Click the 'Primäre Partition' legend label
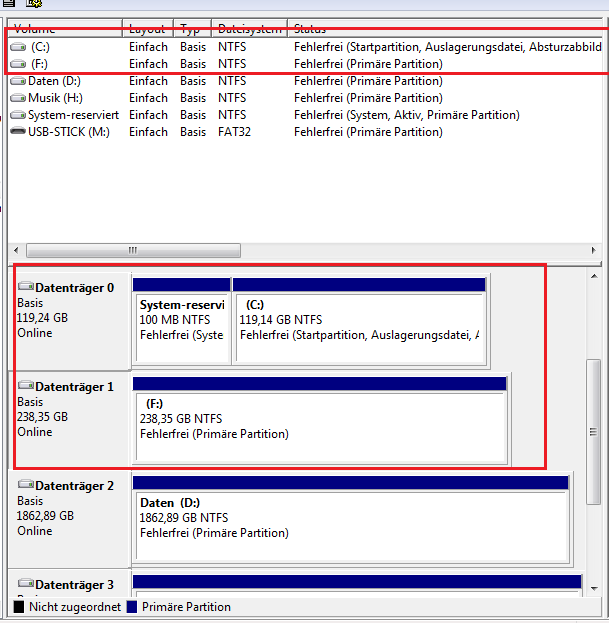This screenshot has height=623, width=609. tap(186, 607)
